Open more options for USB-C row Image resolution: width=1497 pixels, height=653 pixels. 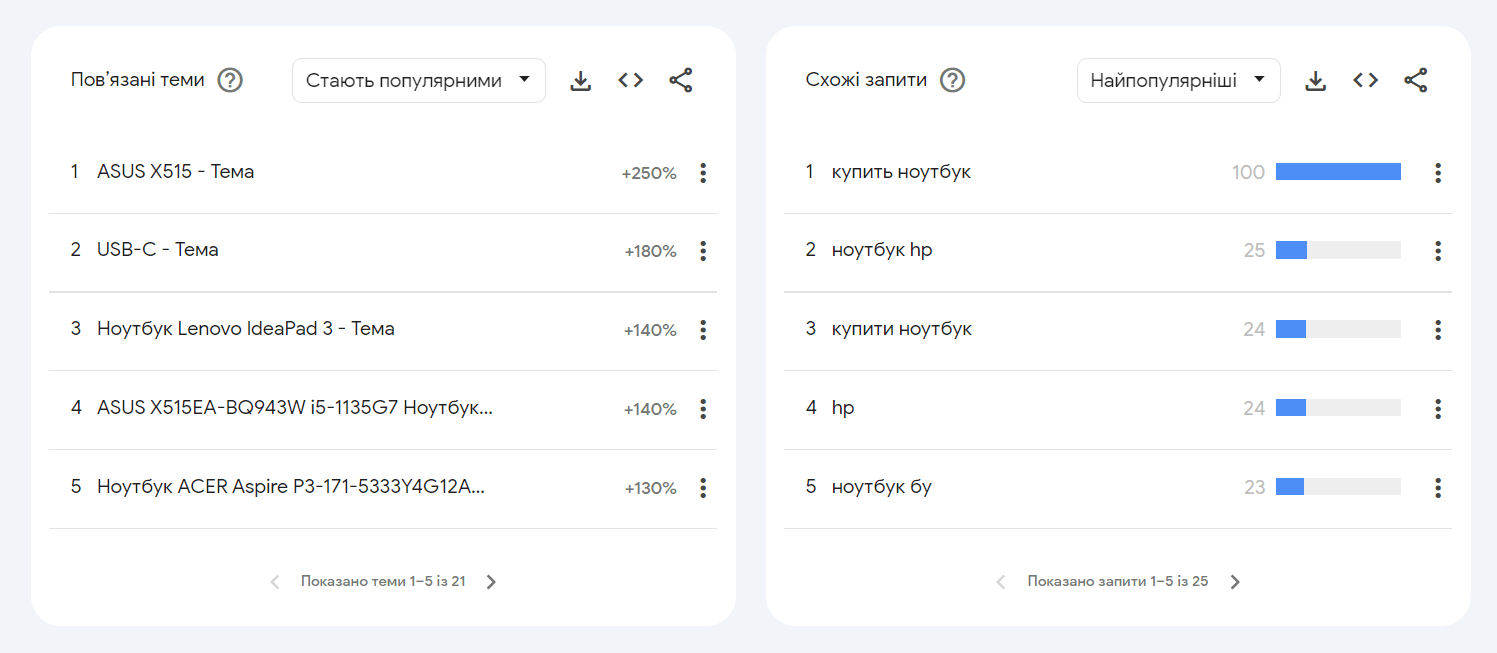point(703,251)
